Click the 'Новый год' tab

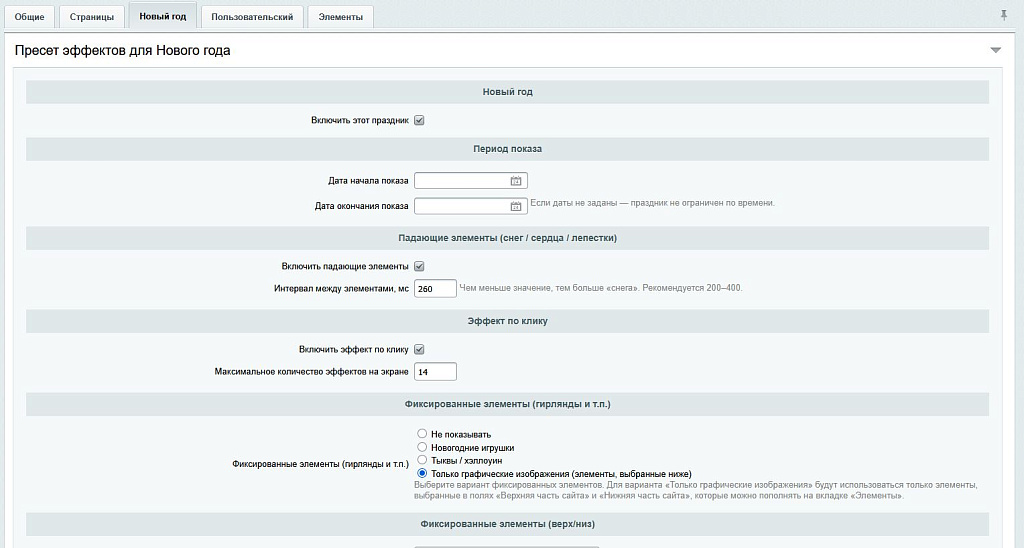(163, 17)
